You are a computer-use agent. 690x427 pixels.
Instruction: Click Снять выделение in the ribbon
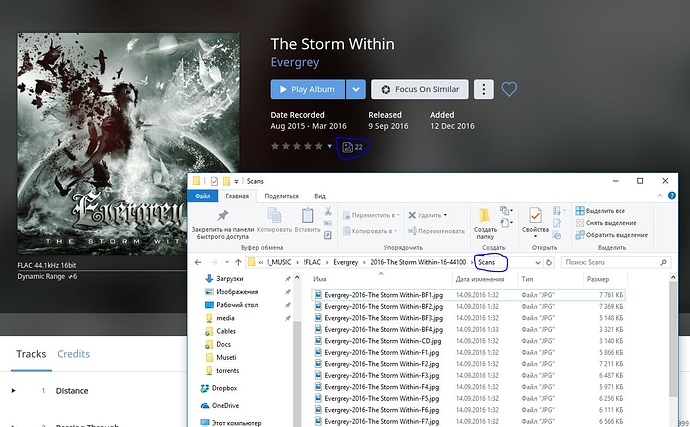point(606,223)
